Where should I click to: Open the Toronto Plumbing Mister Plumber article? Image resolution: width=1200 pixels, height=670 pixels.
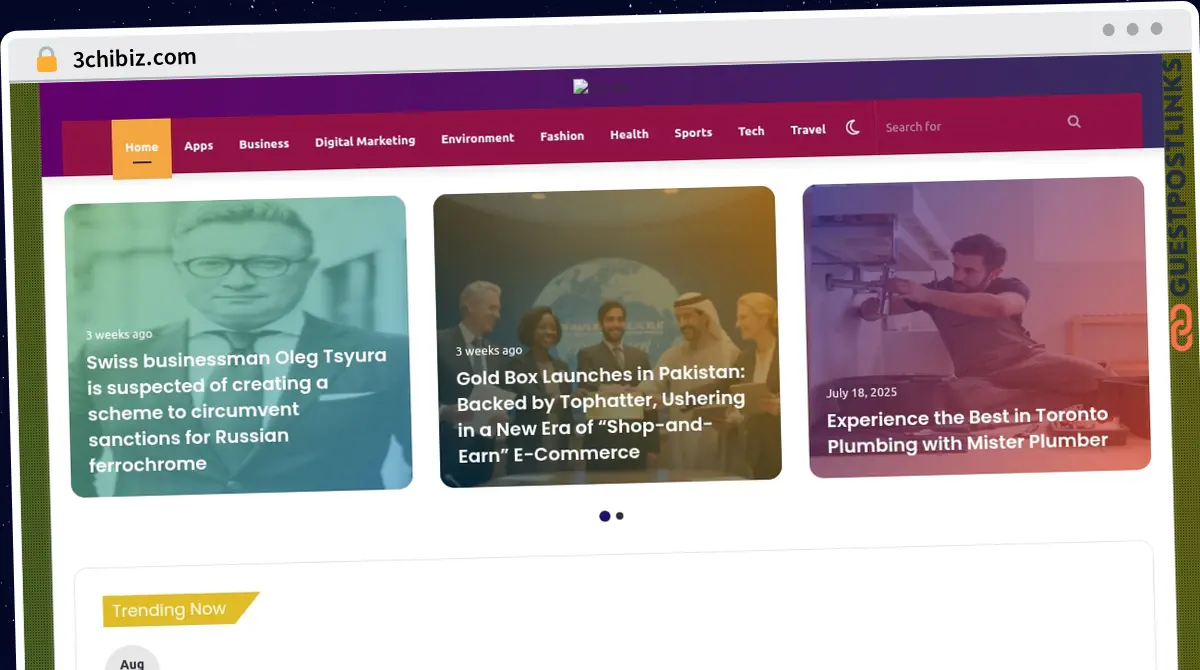tap(967, 430)
